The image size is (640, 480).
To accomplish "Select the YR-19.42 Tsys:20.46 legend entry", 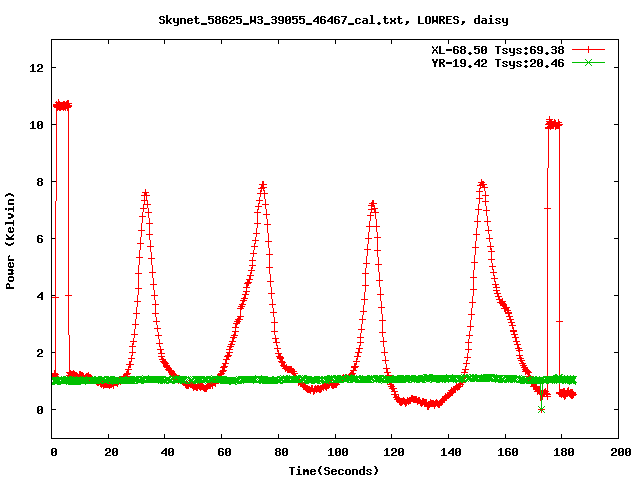I will (498, 63).
